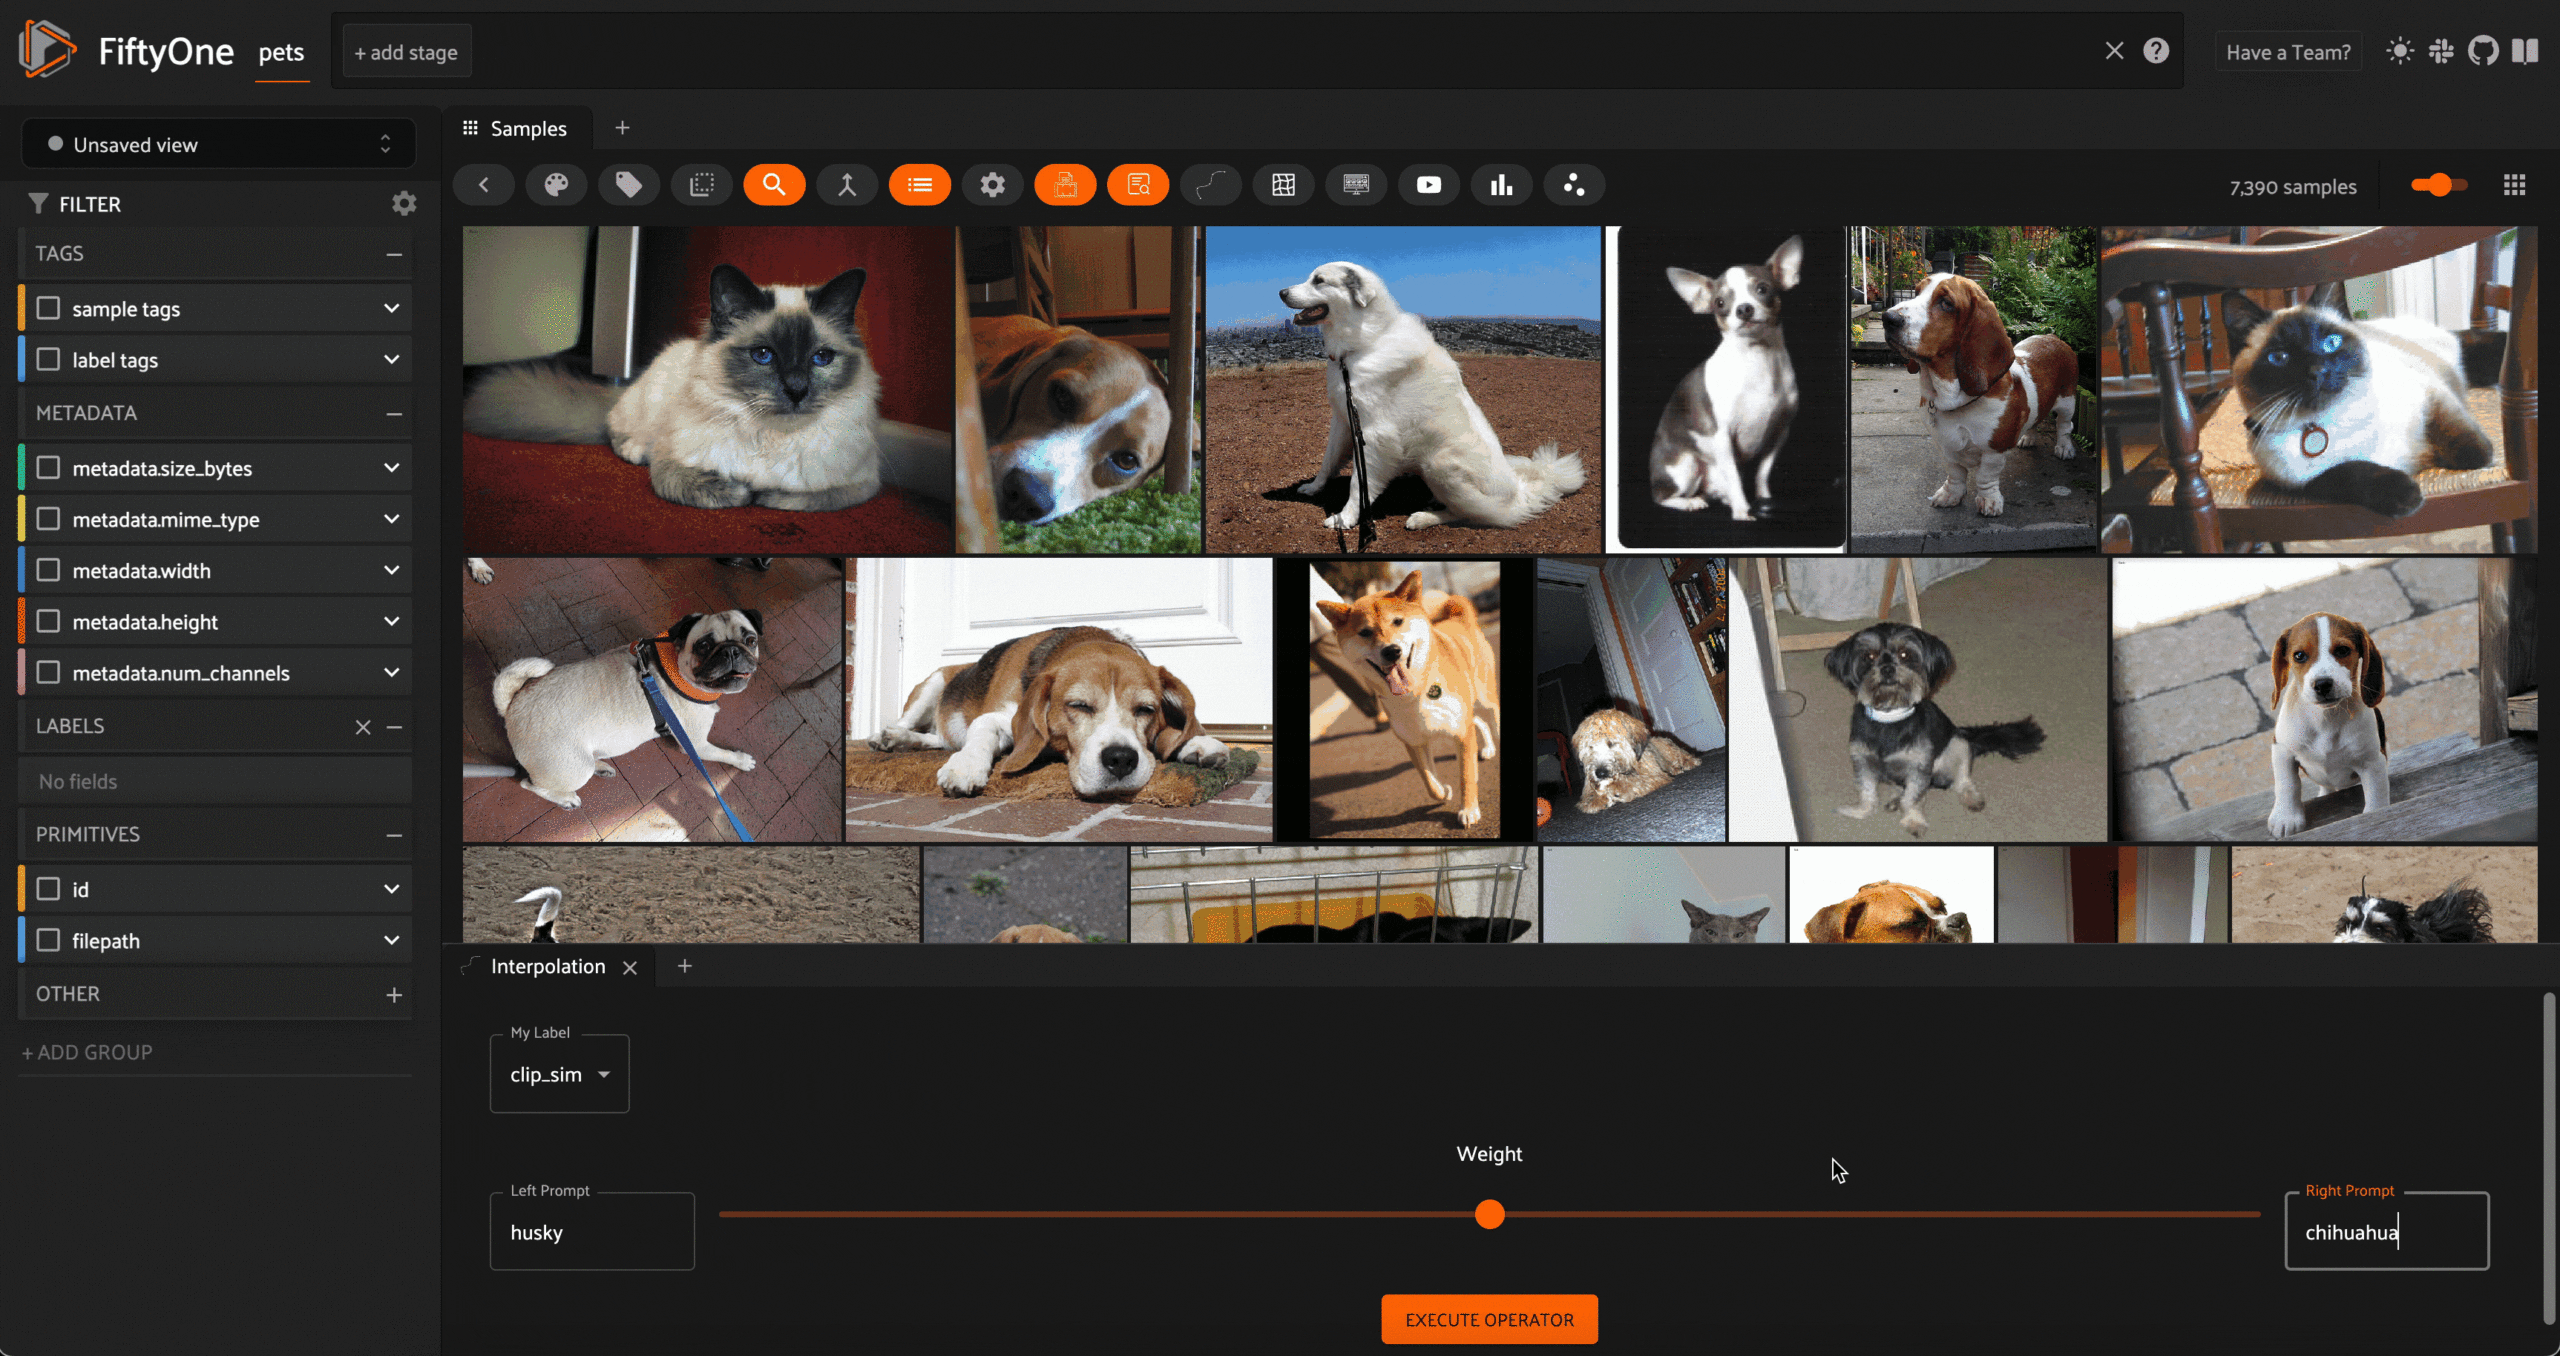Screen dimensions: 2560x1356
Task: Click the Weight slider handle
Action: (1489, 1214)
